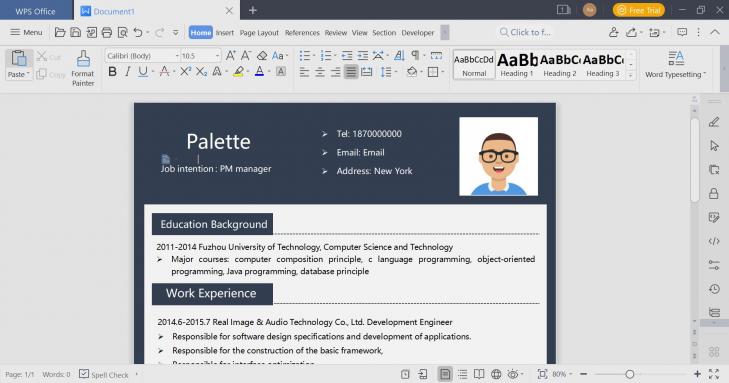Open a new tab with the plus button
Viewport: 729px width, 383px height.
tap(252, 10)
